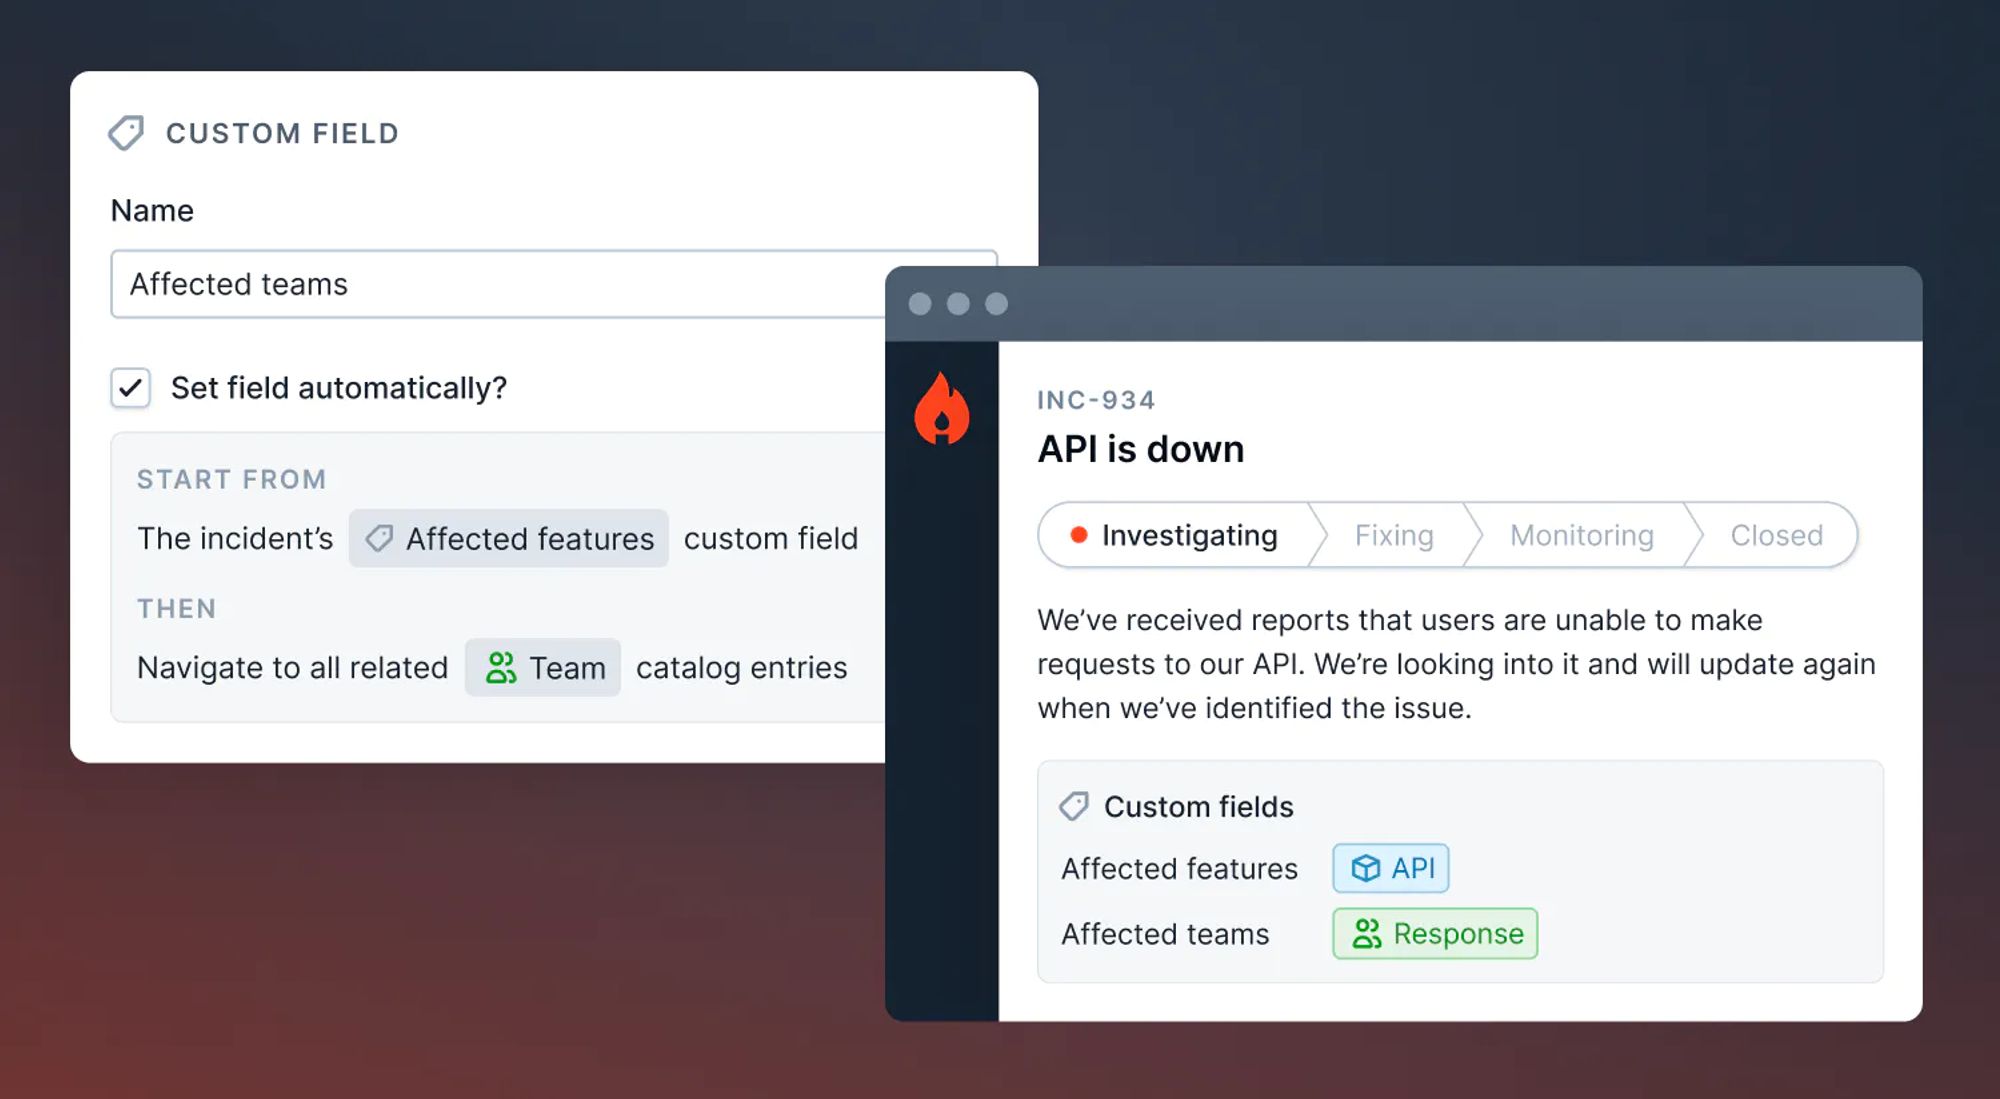Open the Team catalog type selector
The image size is (2000, 1099).
pyautogui.click(x=543, y=668)
